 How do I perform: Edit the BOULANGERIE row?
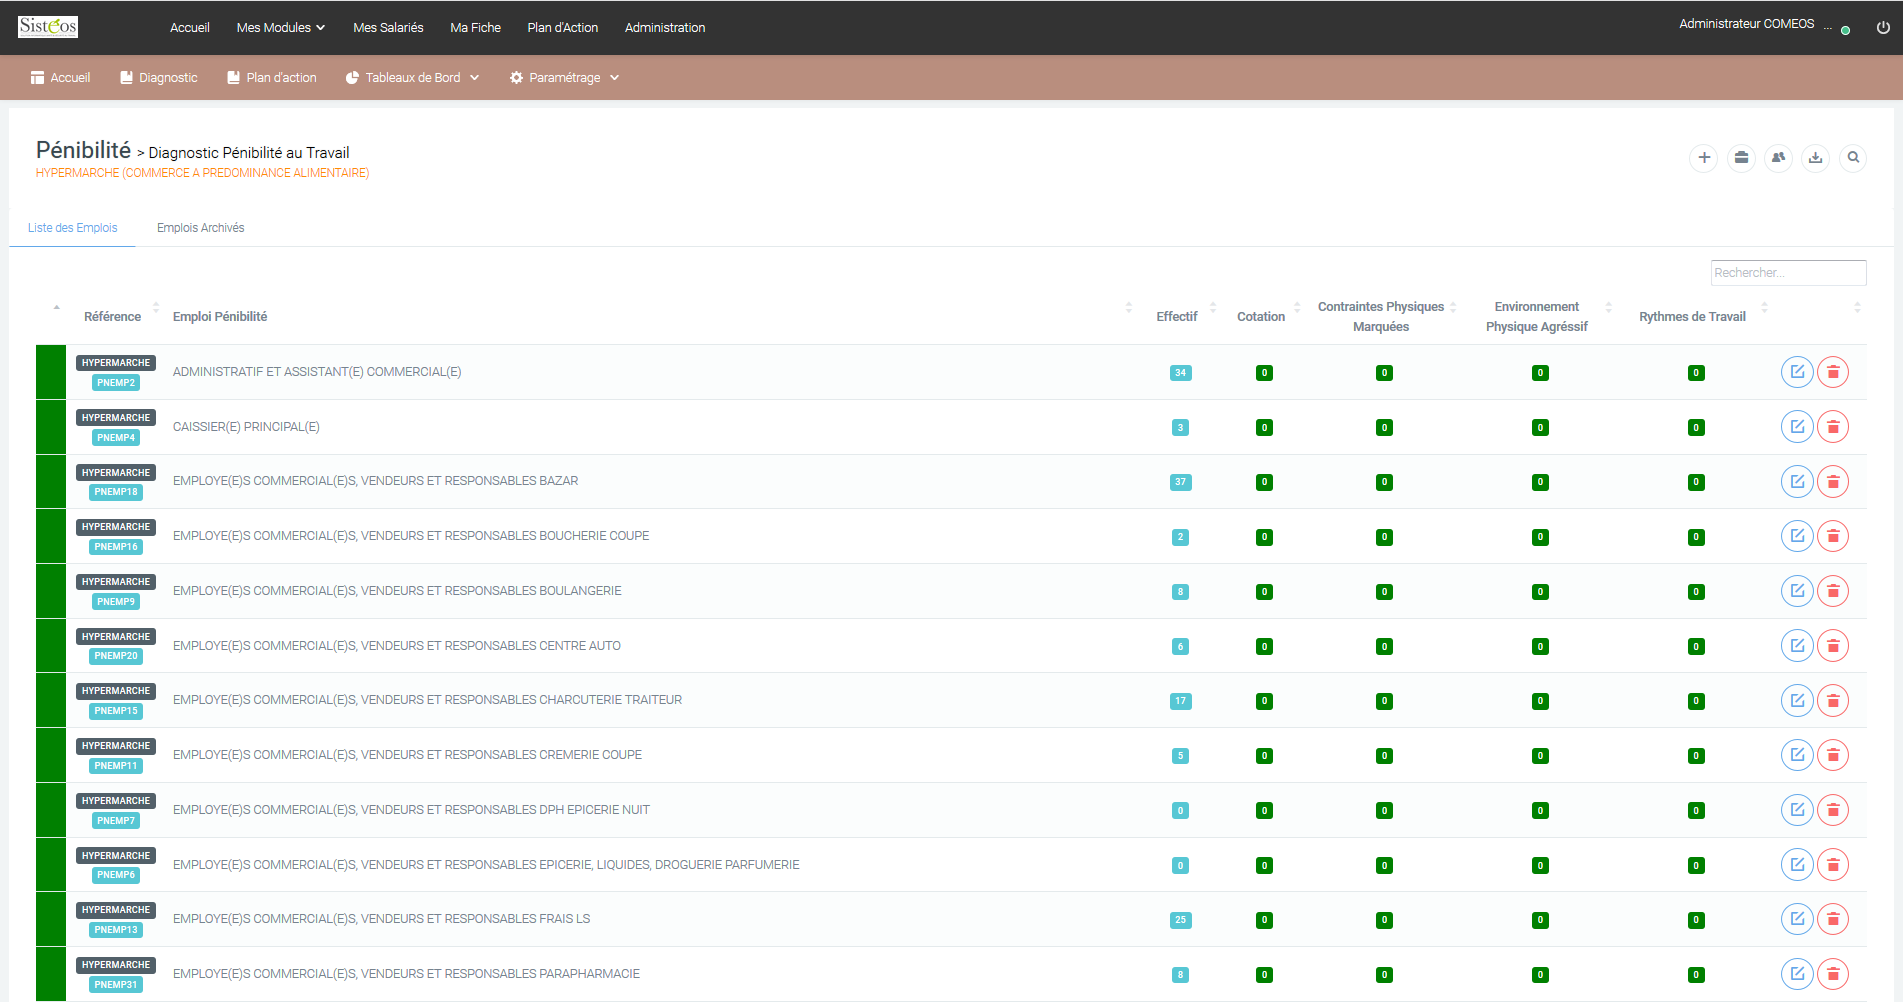(1797, 591)
